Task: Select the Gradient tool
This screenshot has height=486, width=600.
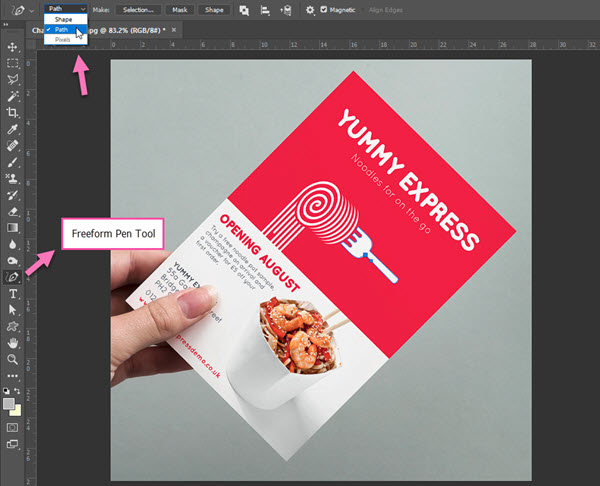Action: coord(12,228)
